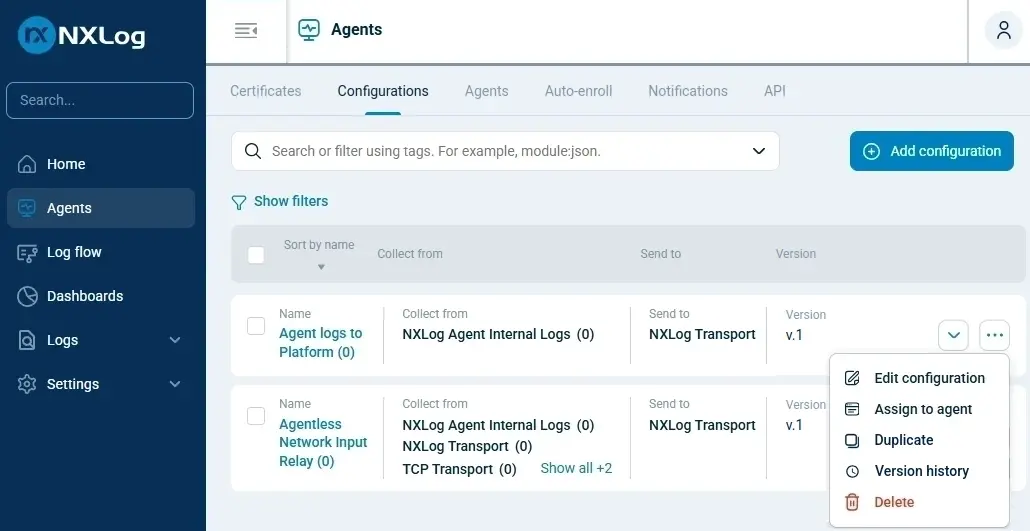Toggle the select-all checkbox in table header

(256, 255)
